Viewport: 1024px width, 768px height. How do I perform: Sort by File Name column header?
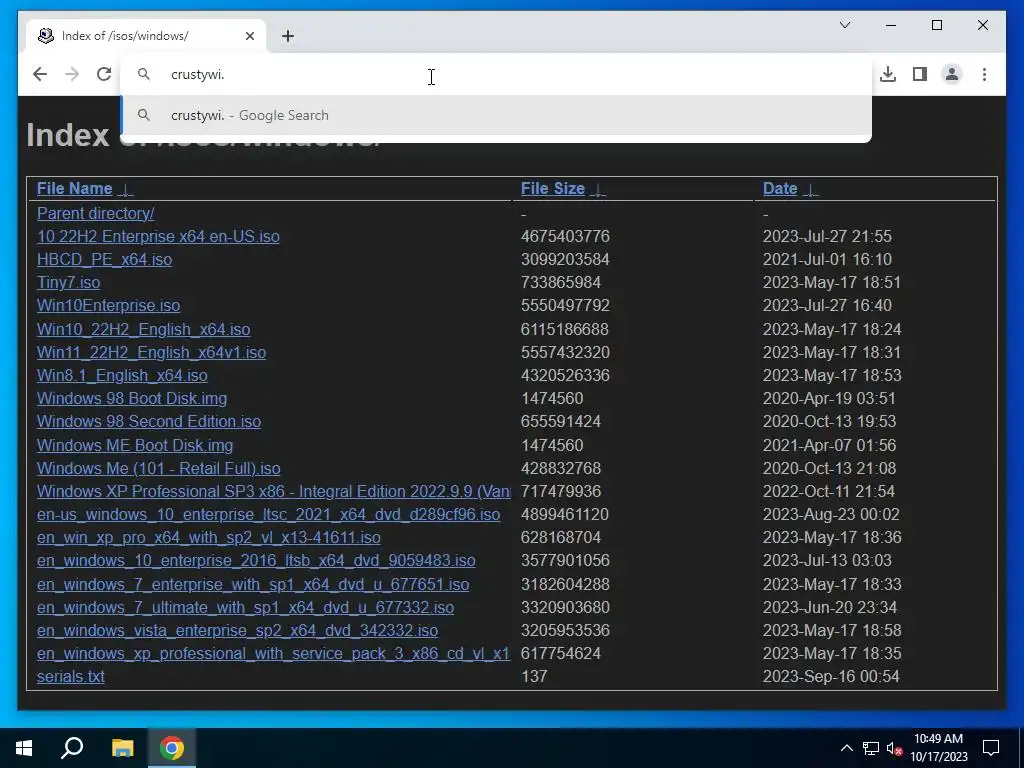[74, 189]
